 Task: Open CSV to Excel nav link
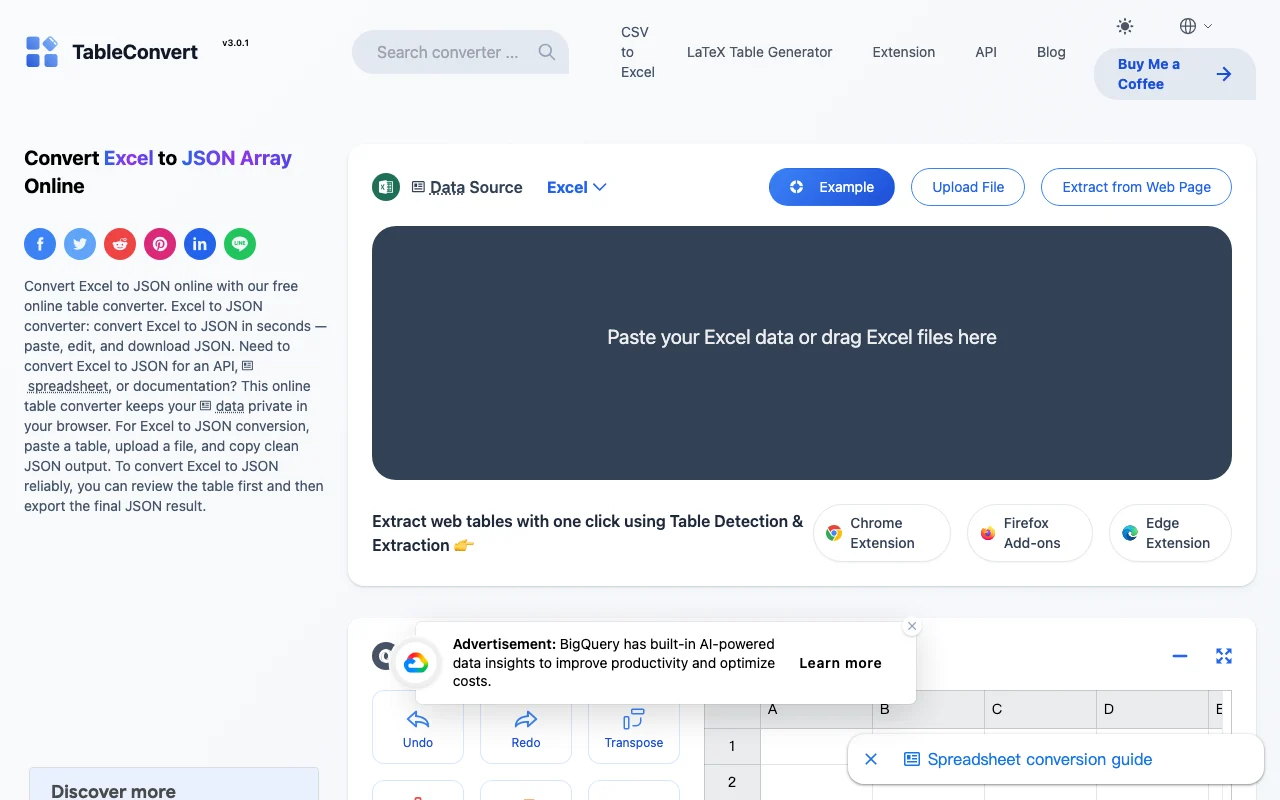(x=637, y=52)
